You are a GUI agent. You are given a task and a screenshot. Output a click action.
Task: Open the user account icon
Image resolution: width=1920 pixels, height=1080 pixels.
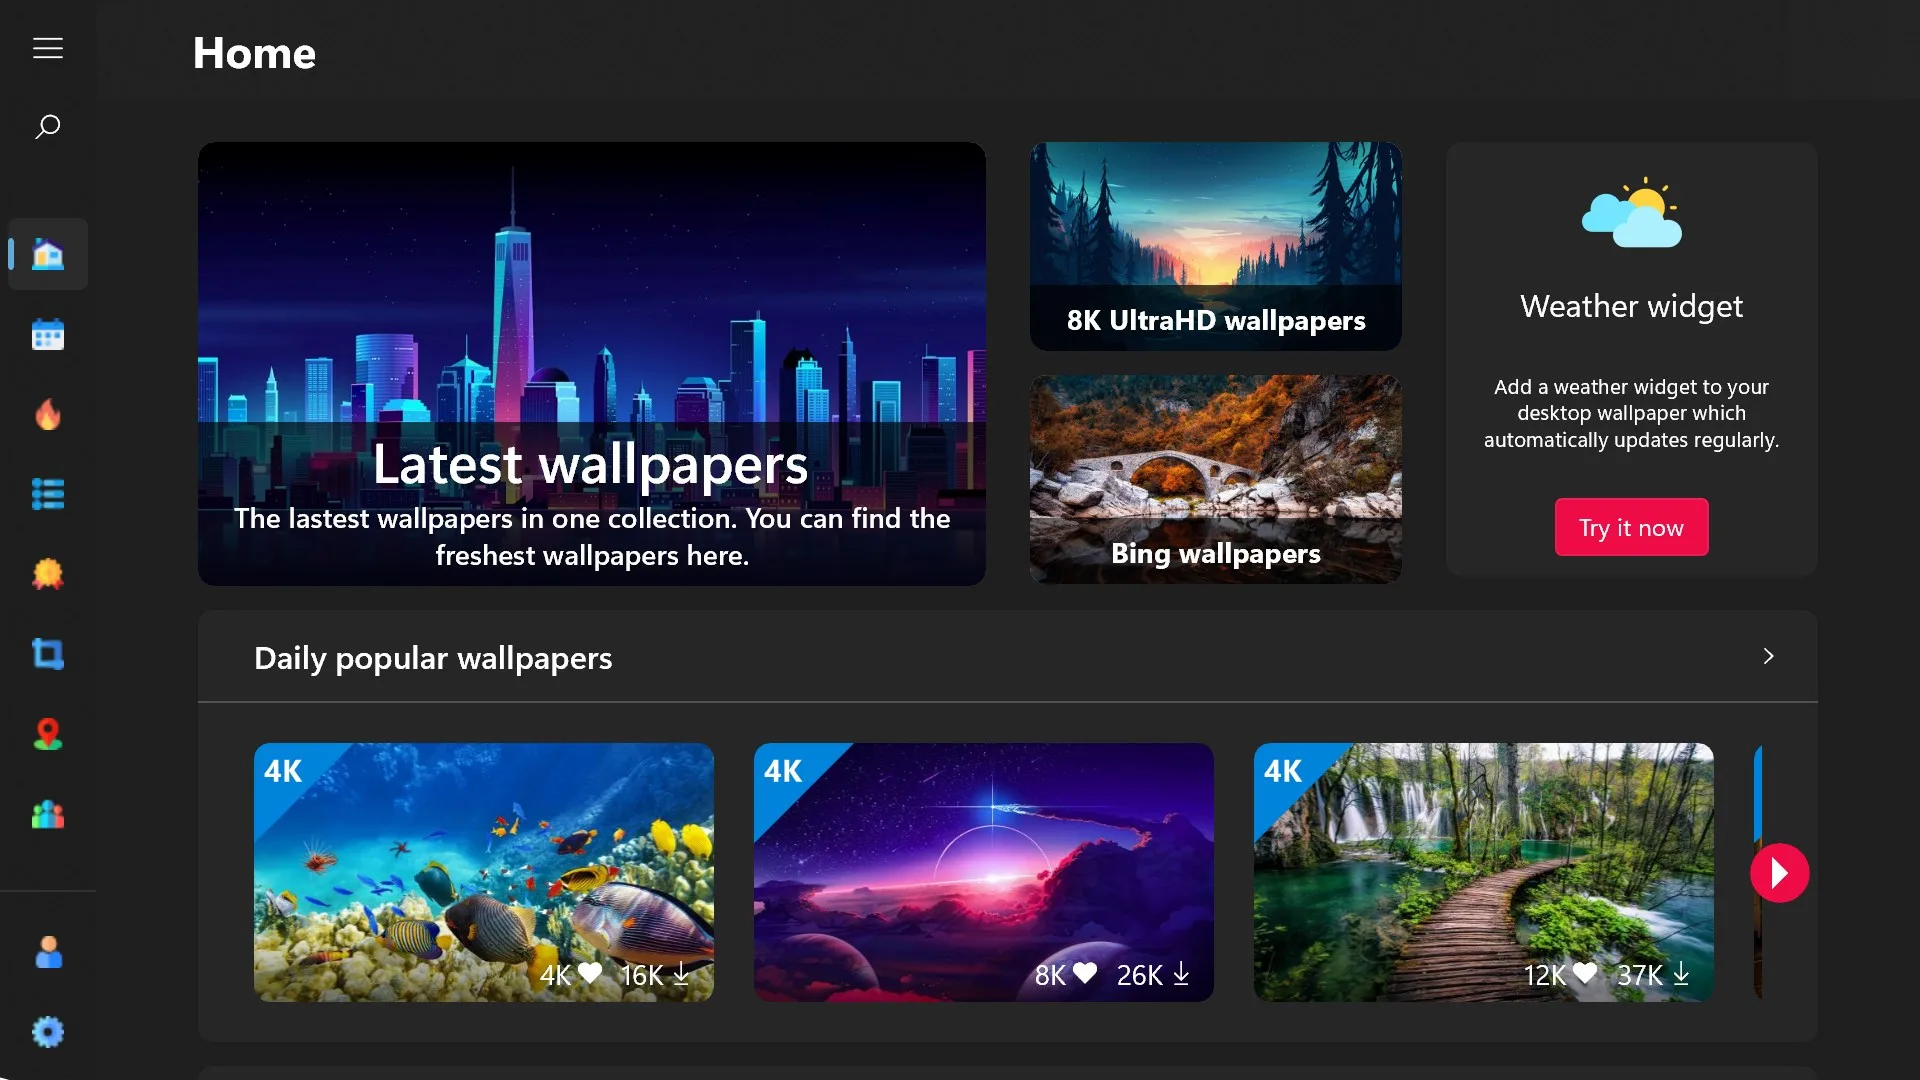(x=48, y=952)
